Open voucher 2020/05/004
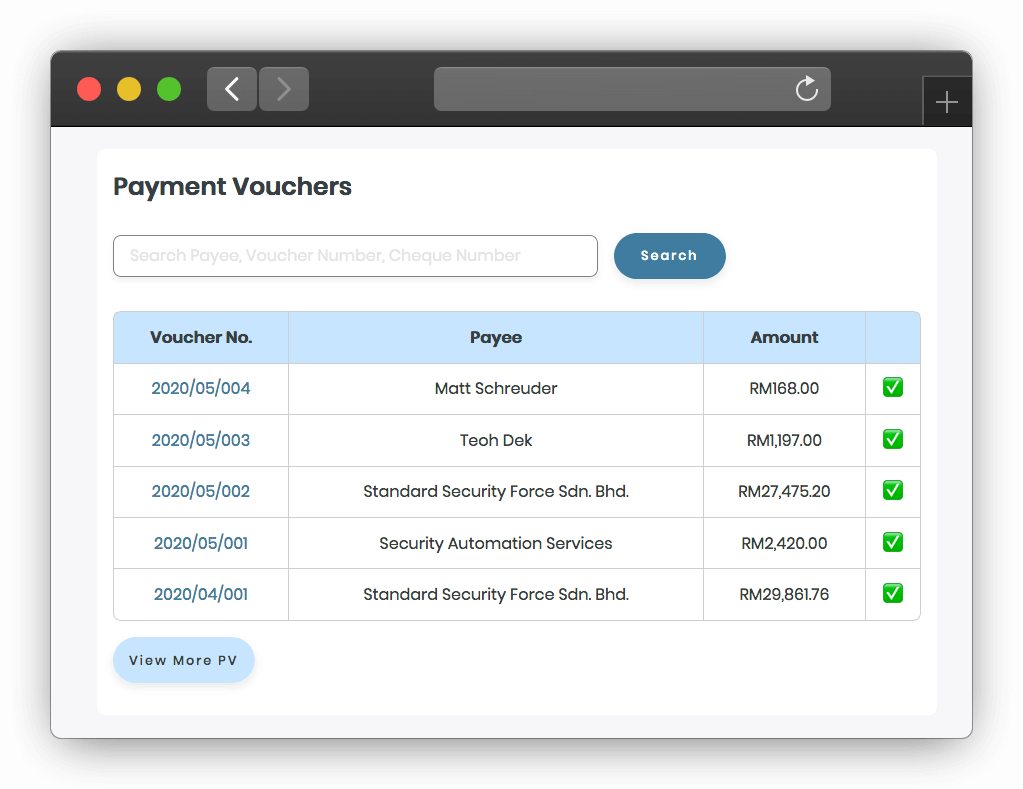 pos(200,388)
